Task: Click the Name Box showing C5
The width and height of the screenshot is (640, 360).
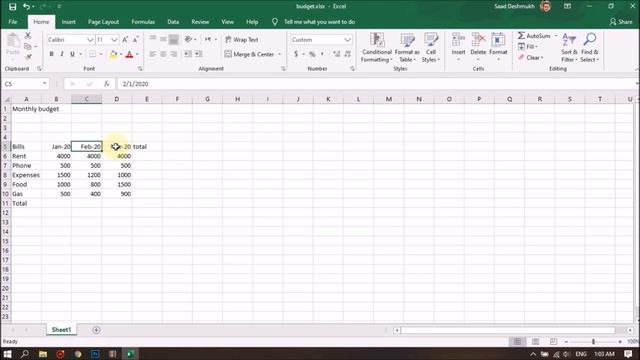Action: click(25, 84)
